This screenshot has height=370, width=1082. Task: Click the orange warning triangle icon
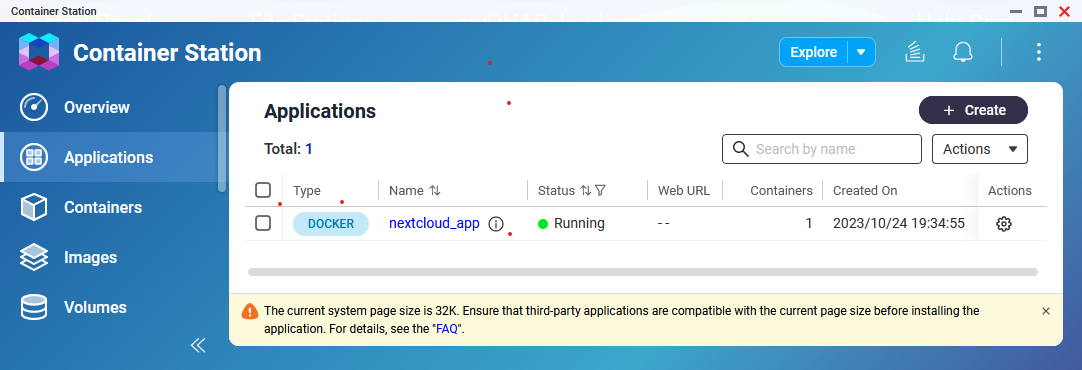[x=250, y=311]
